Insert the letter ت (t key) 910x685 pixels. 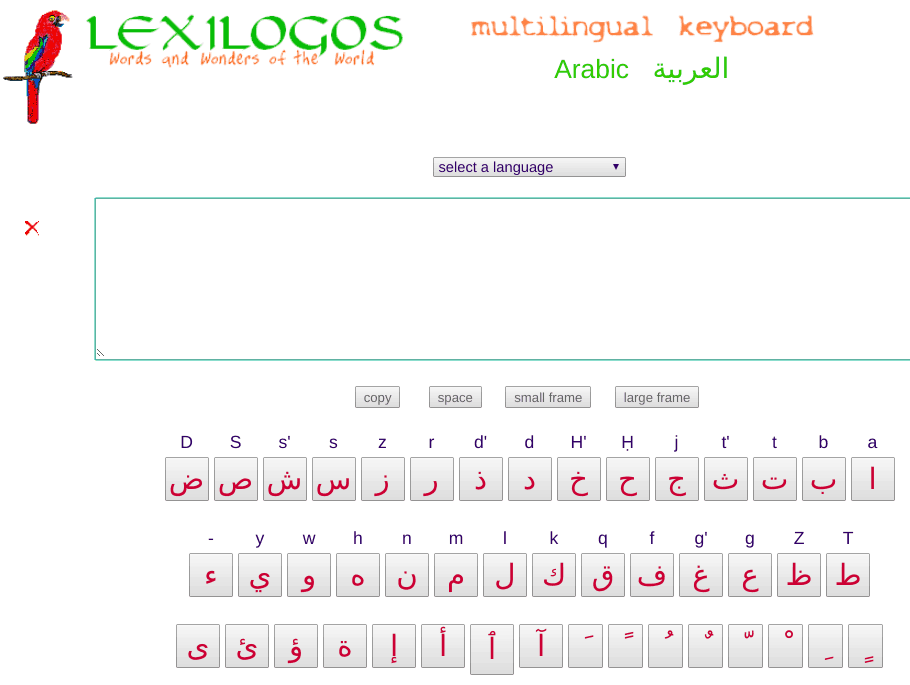click(x=775, y=479)
